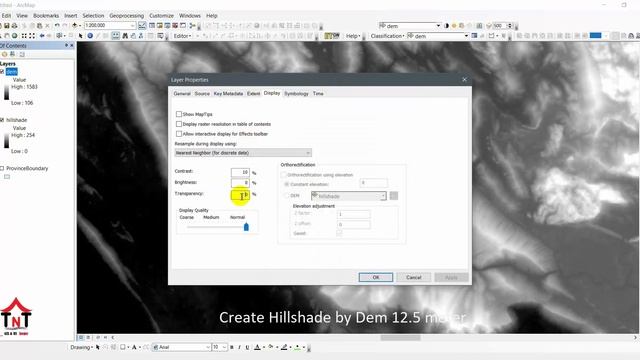Toggle Display raster resolution in table of contents

179,124
